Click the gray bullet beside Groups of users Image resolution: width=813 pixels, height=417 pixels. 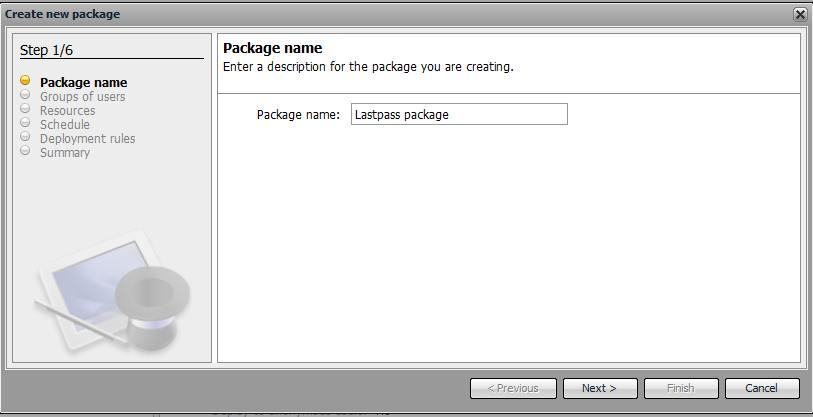[x=26, y=96]
